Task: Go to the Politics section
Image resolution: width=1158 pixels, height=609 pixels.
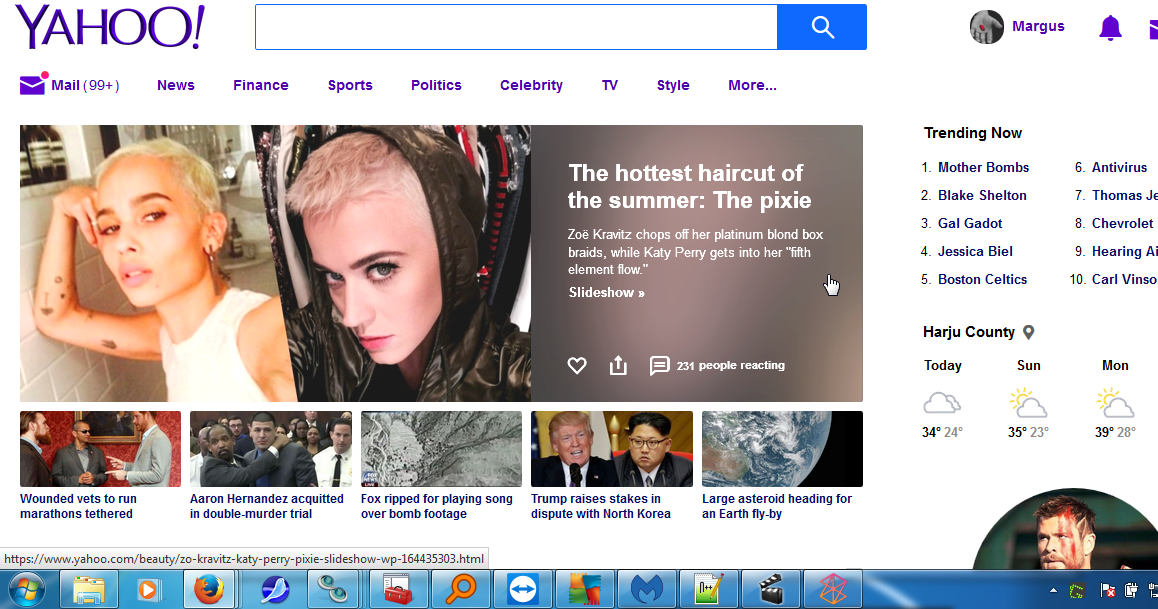Action: pyautogui.click(x=436, y=85)
